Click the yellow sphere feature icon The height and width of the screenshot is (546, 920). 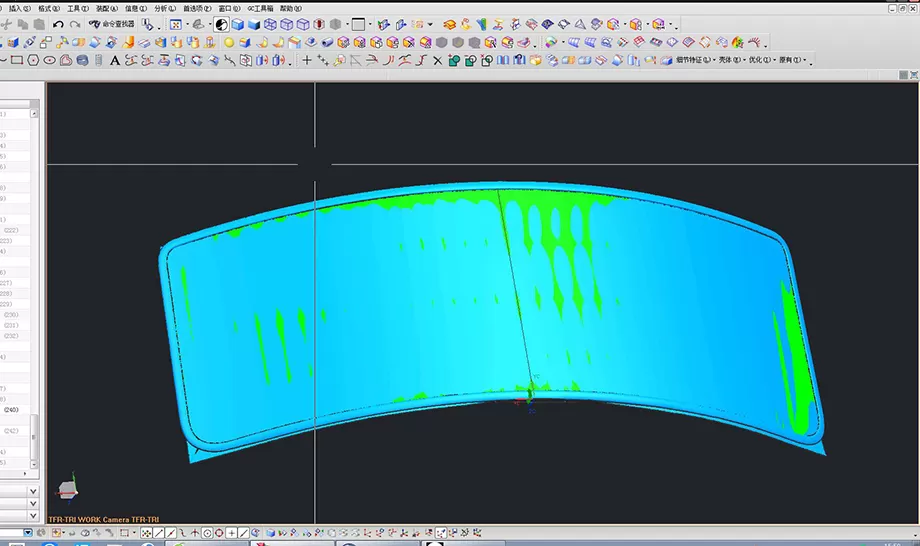pos(229,42)
